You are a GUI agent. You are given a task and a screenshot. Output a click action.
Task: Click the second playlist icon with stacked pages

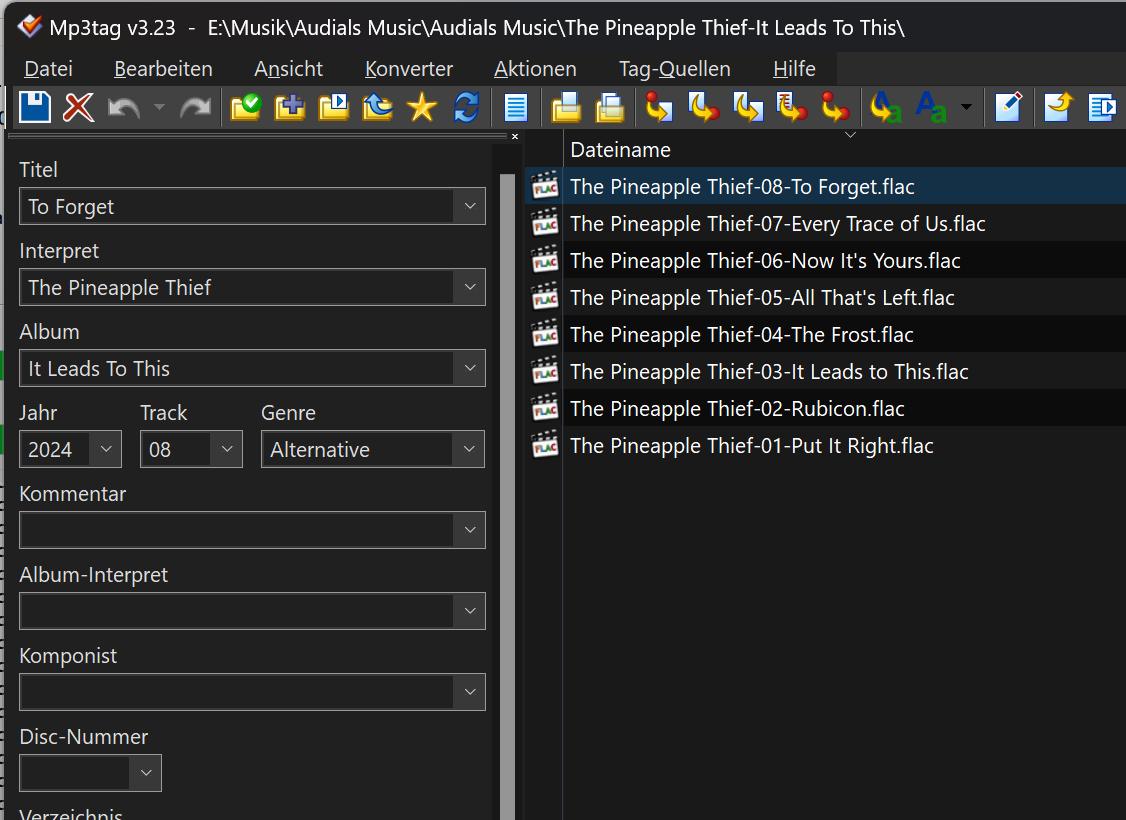[610, 108]
